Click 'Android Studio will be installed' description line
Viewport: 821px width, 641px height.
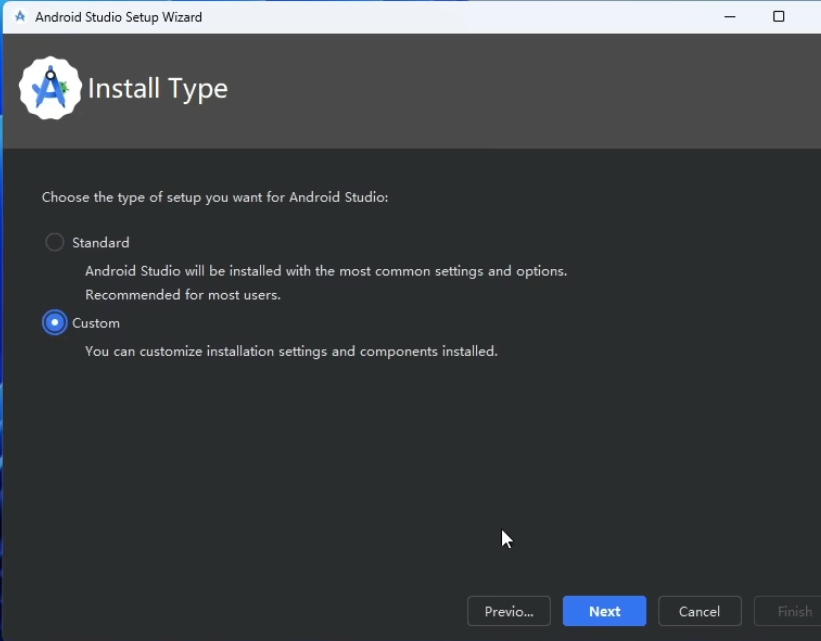[x=326, y=271]
